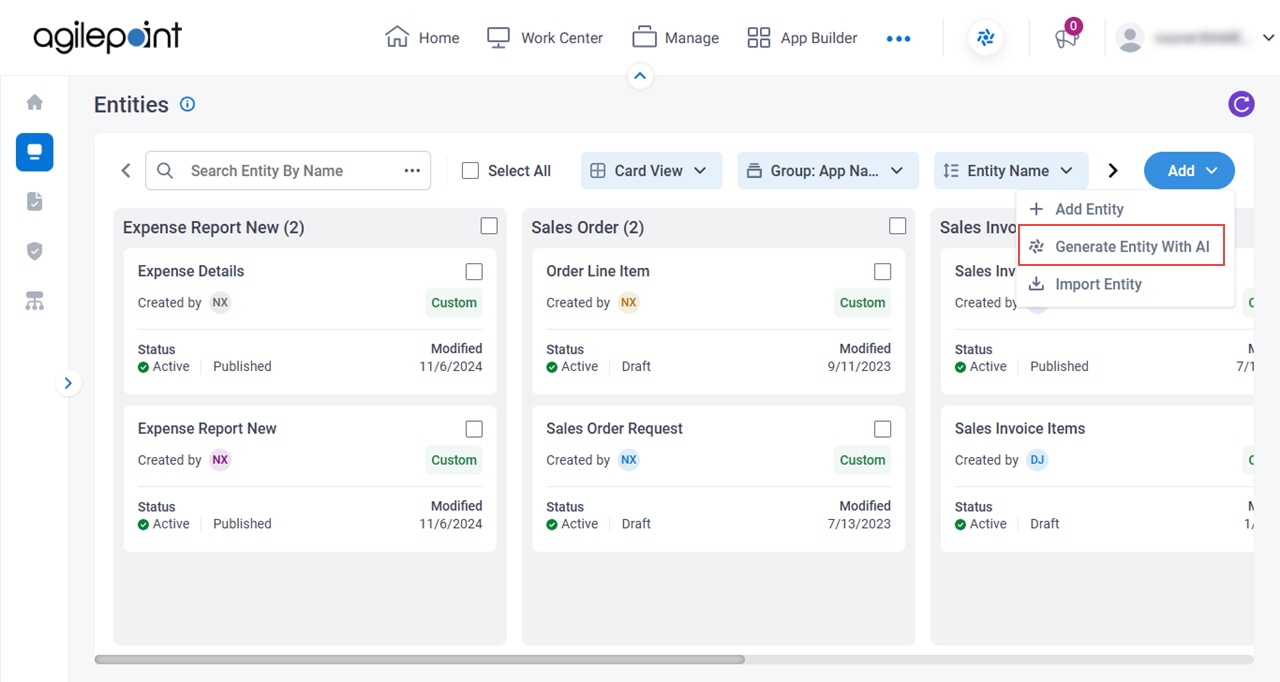Open the Expense Report New entity card
The height and width of the screenshot is (682, 1280).
pos(207,428)
